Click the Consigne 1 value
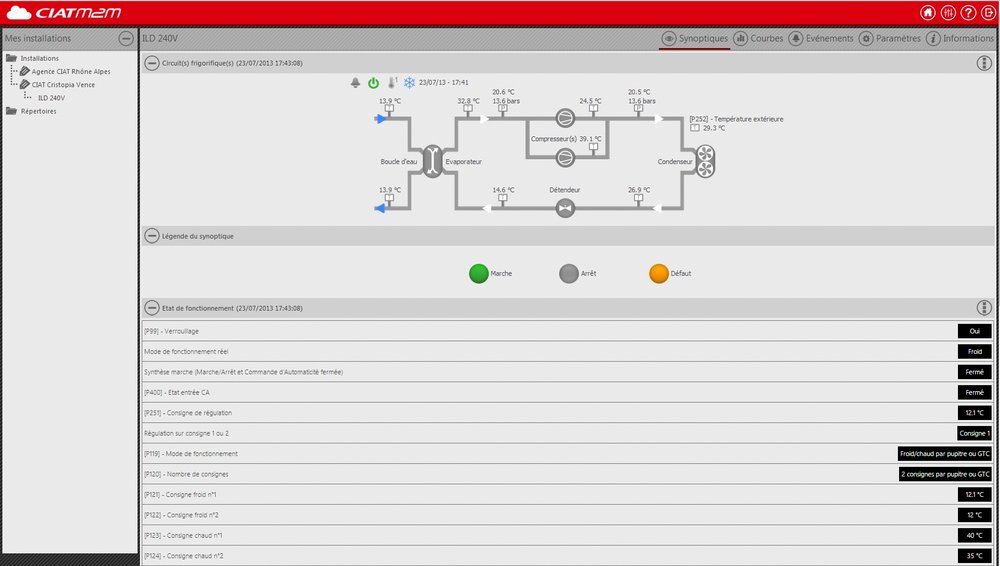The image size is (1000, 566). 974,433
